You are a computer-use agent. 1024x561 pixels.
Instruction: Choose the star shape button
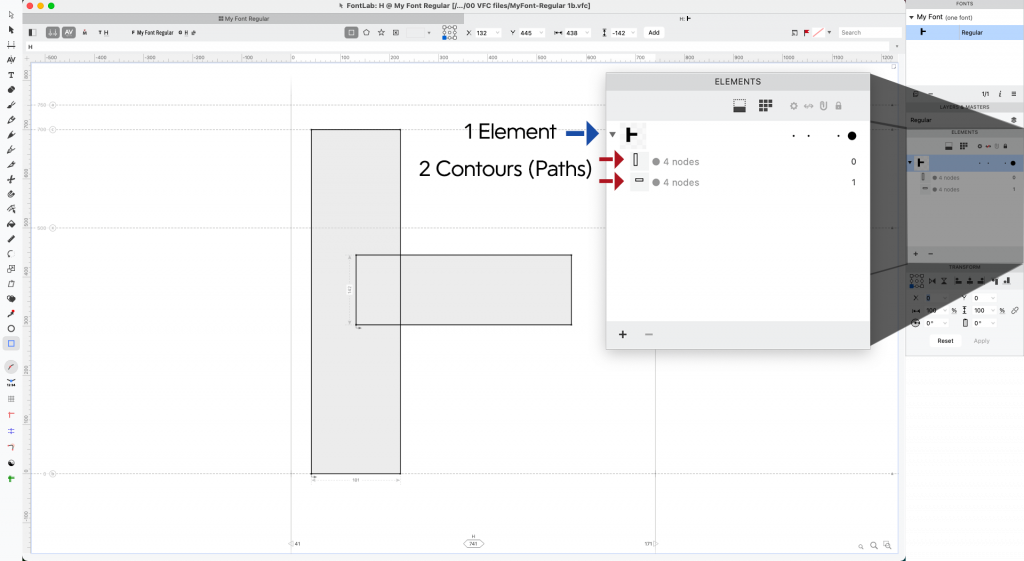(381, 32)
